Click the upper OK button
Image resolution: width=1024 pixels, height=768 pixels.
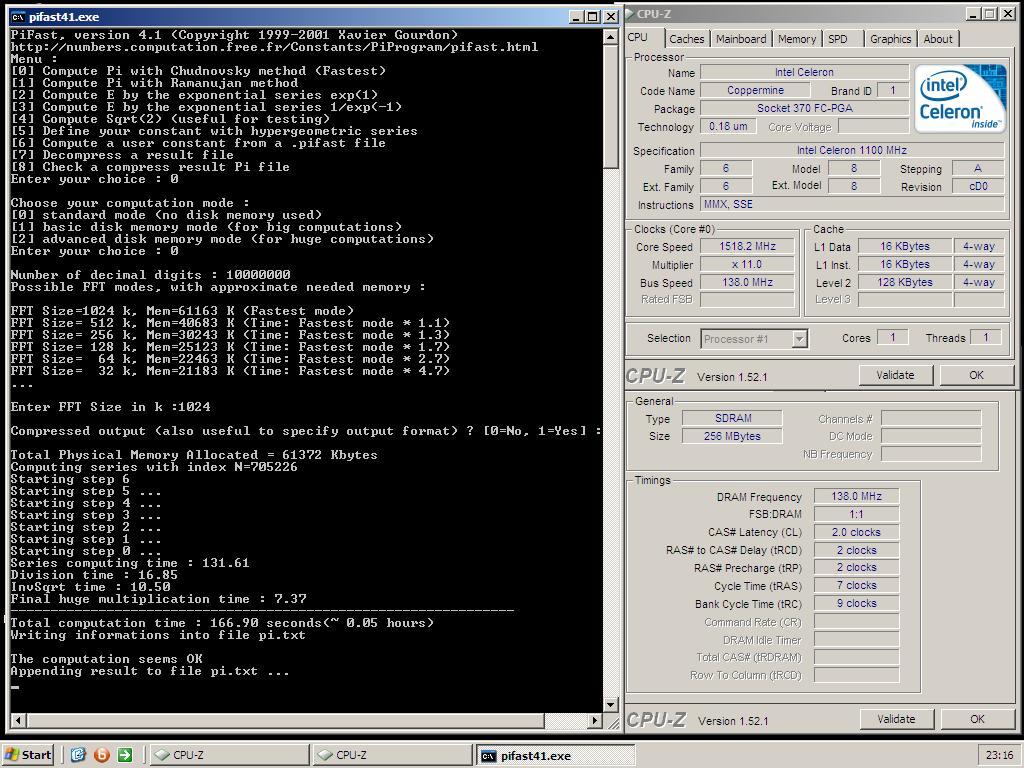976,375
